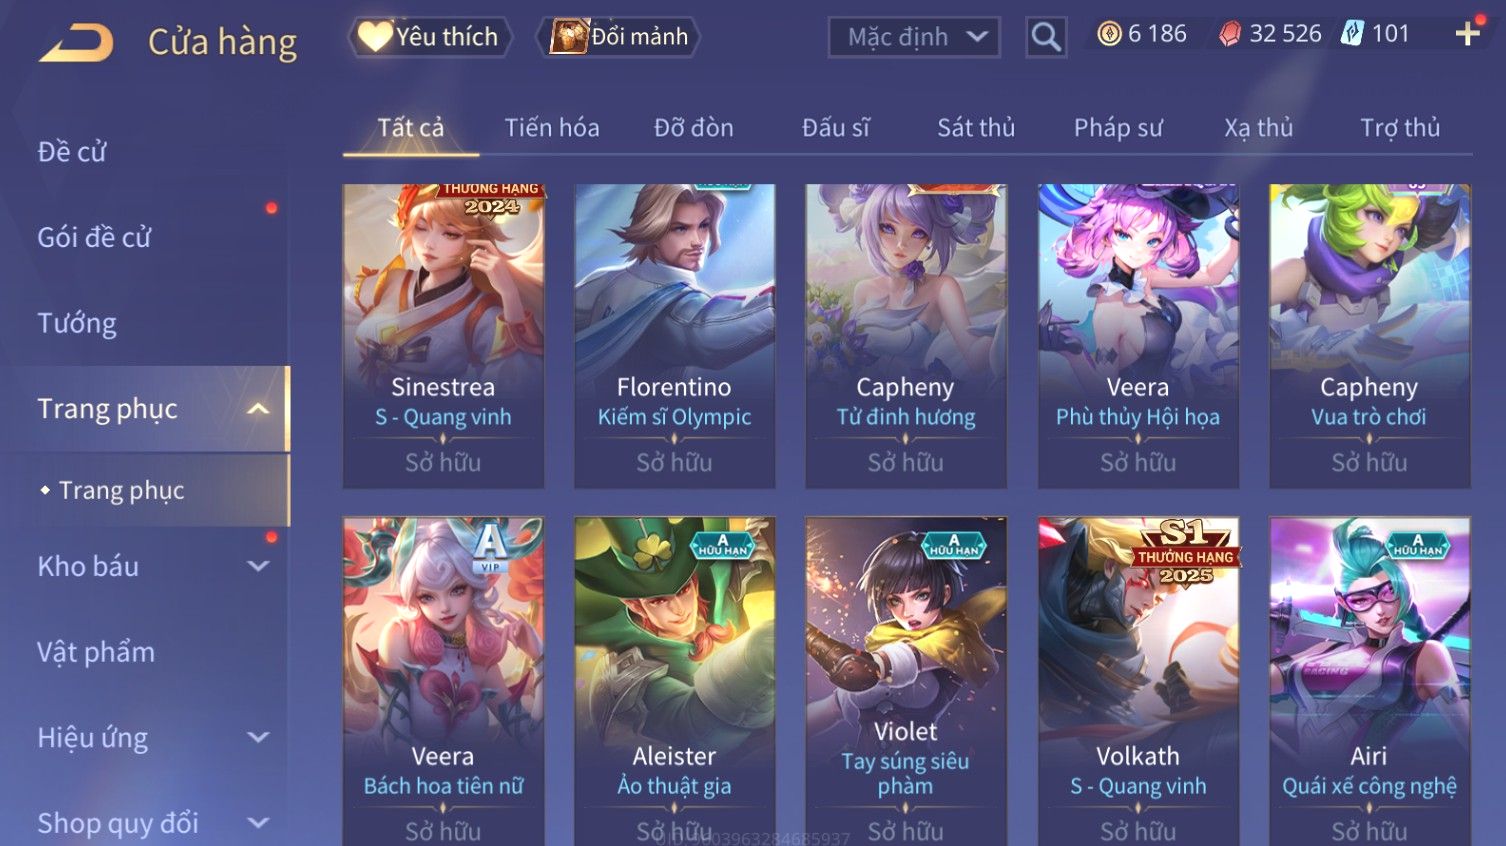1506x846 pixels.
Task: Switch to the Sát thủ tab
Action: pyautogui.click(x=976, y=128)
